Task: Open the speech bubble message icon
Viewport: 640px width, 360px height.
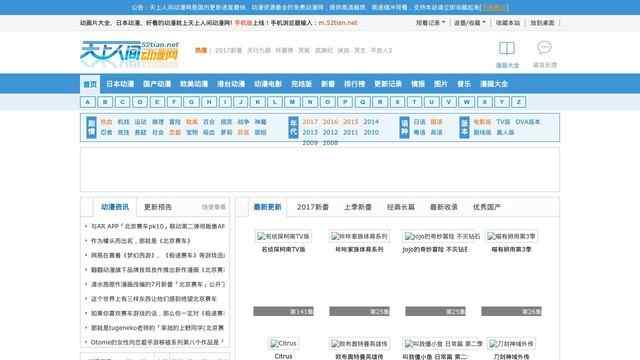Action: tap(544, 48)
